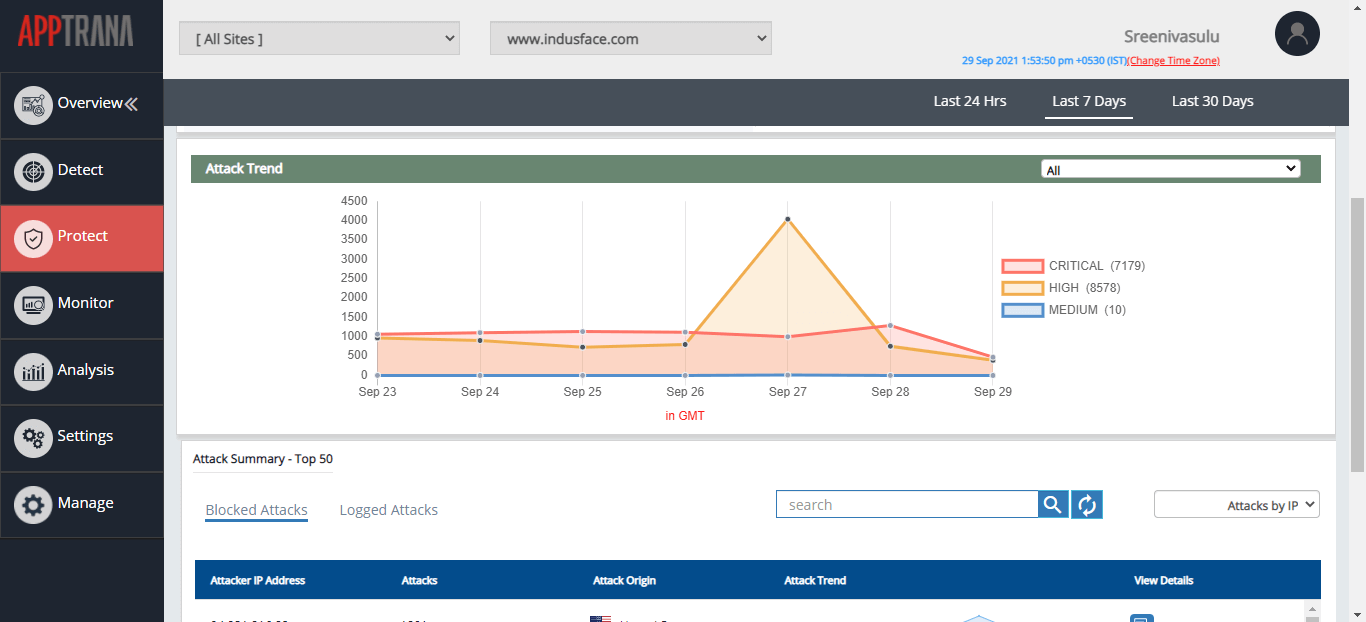Refresh the attack summary list
This screenshot has width=1366, height=622.
tap(1087, 505)
